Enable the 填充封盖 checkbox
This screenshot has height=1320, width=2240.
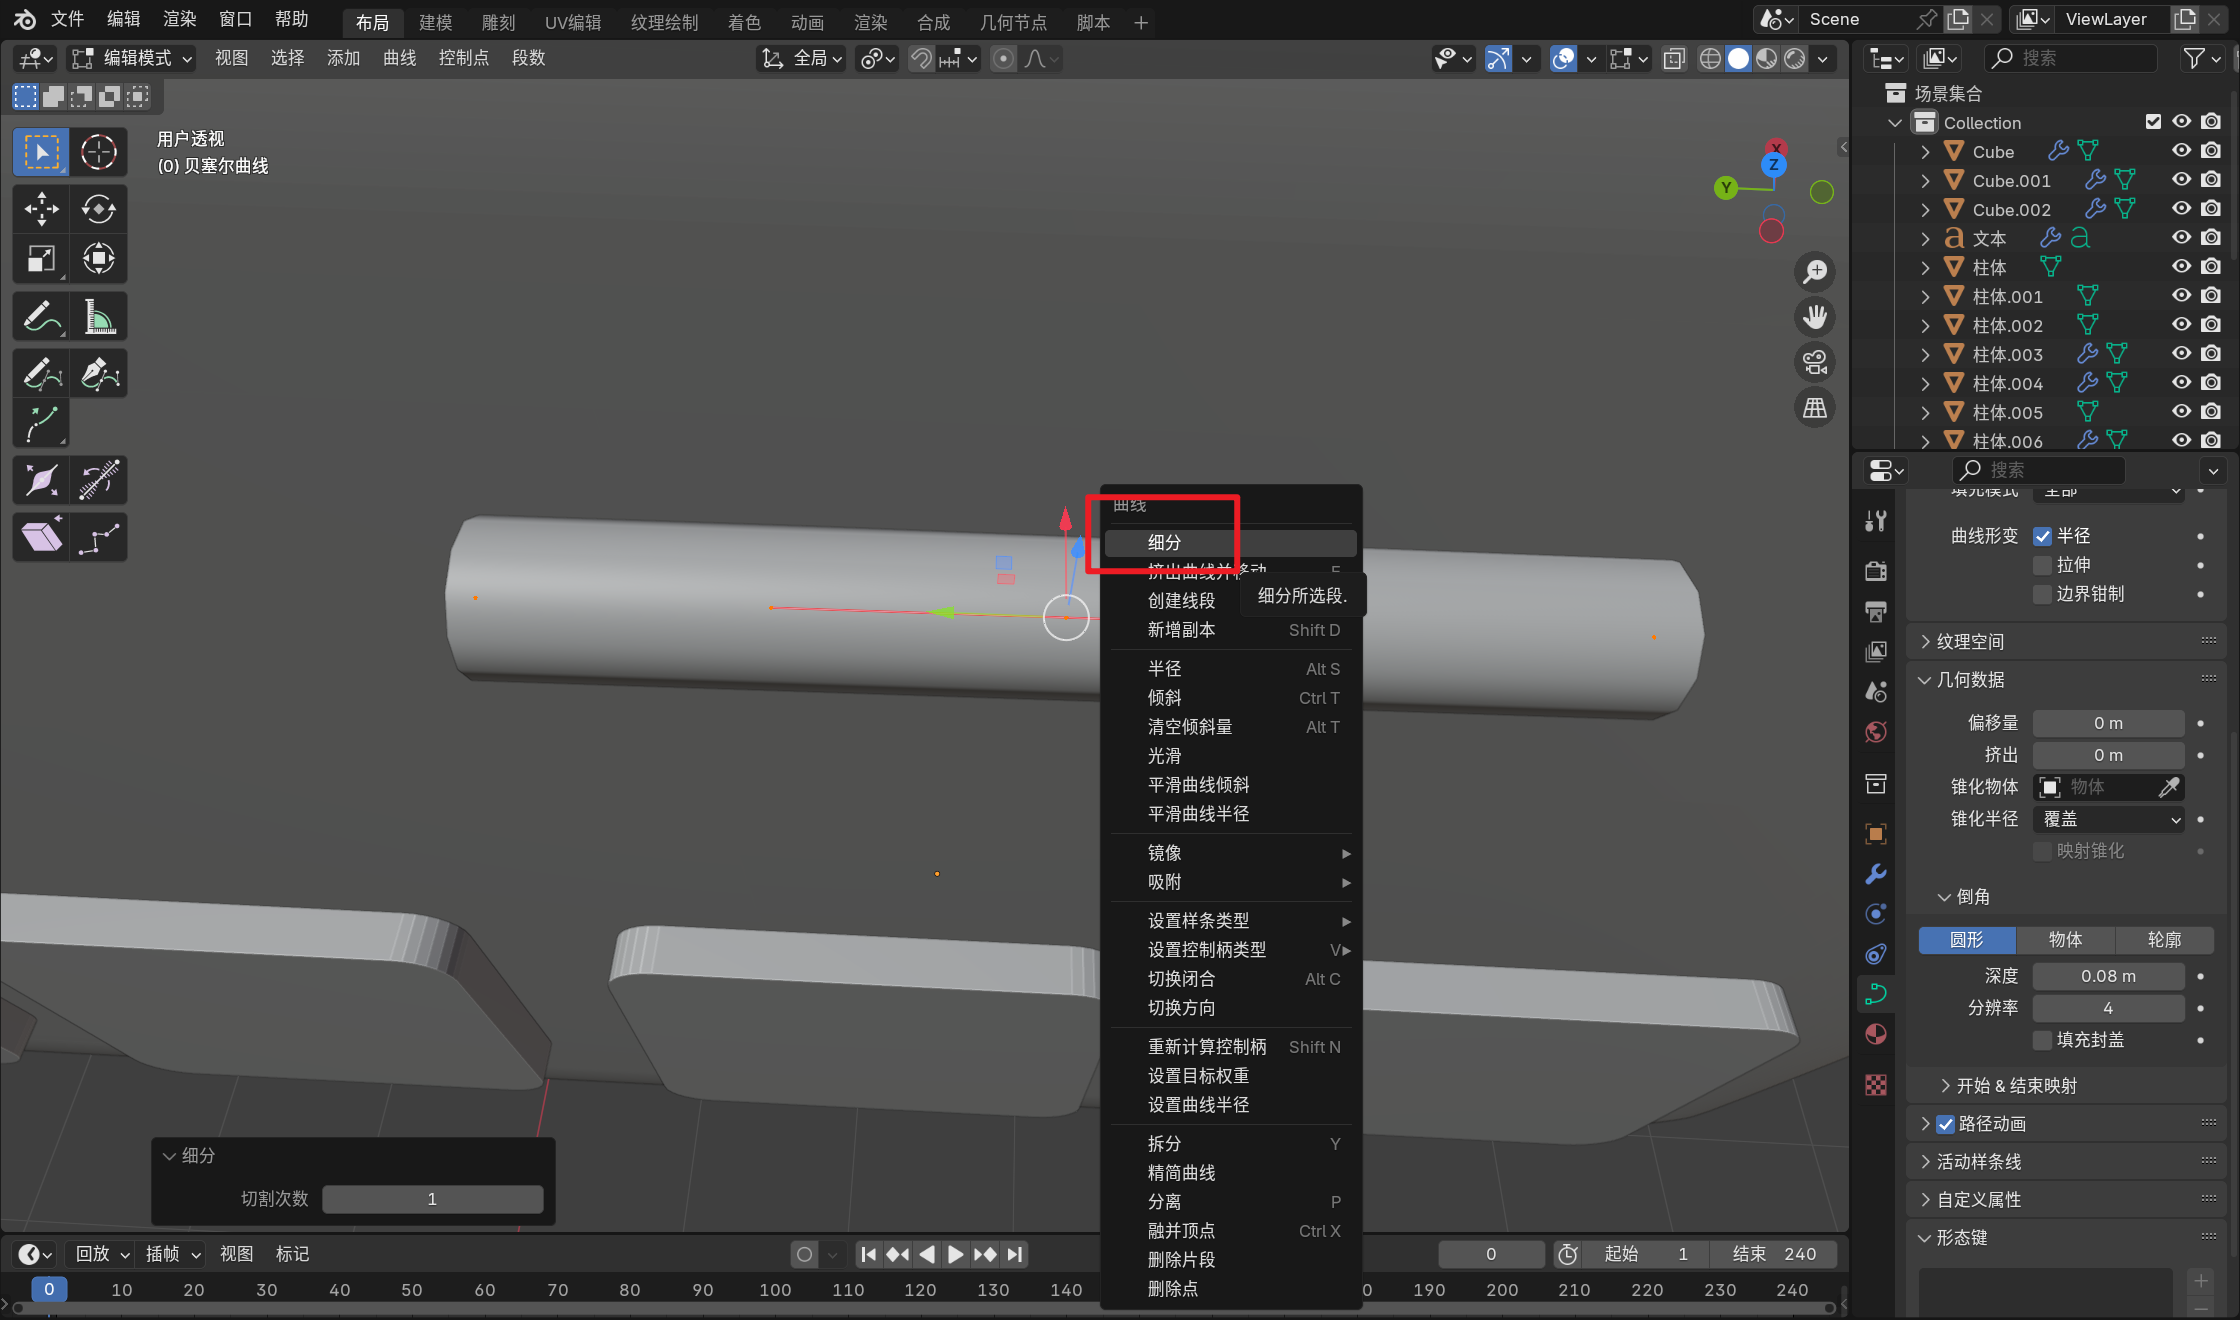tap(2043, 1040)
